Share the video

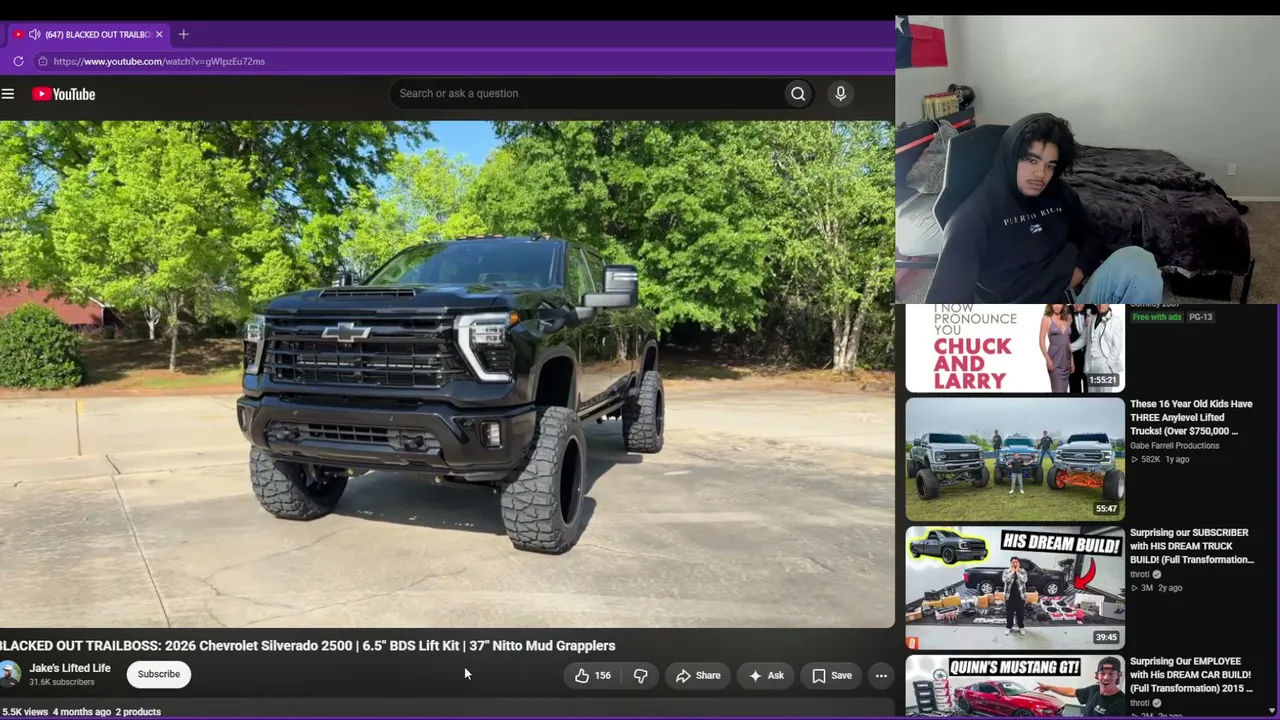point(698,676)
